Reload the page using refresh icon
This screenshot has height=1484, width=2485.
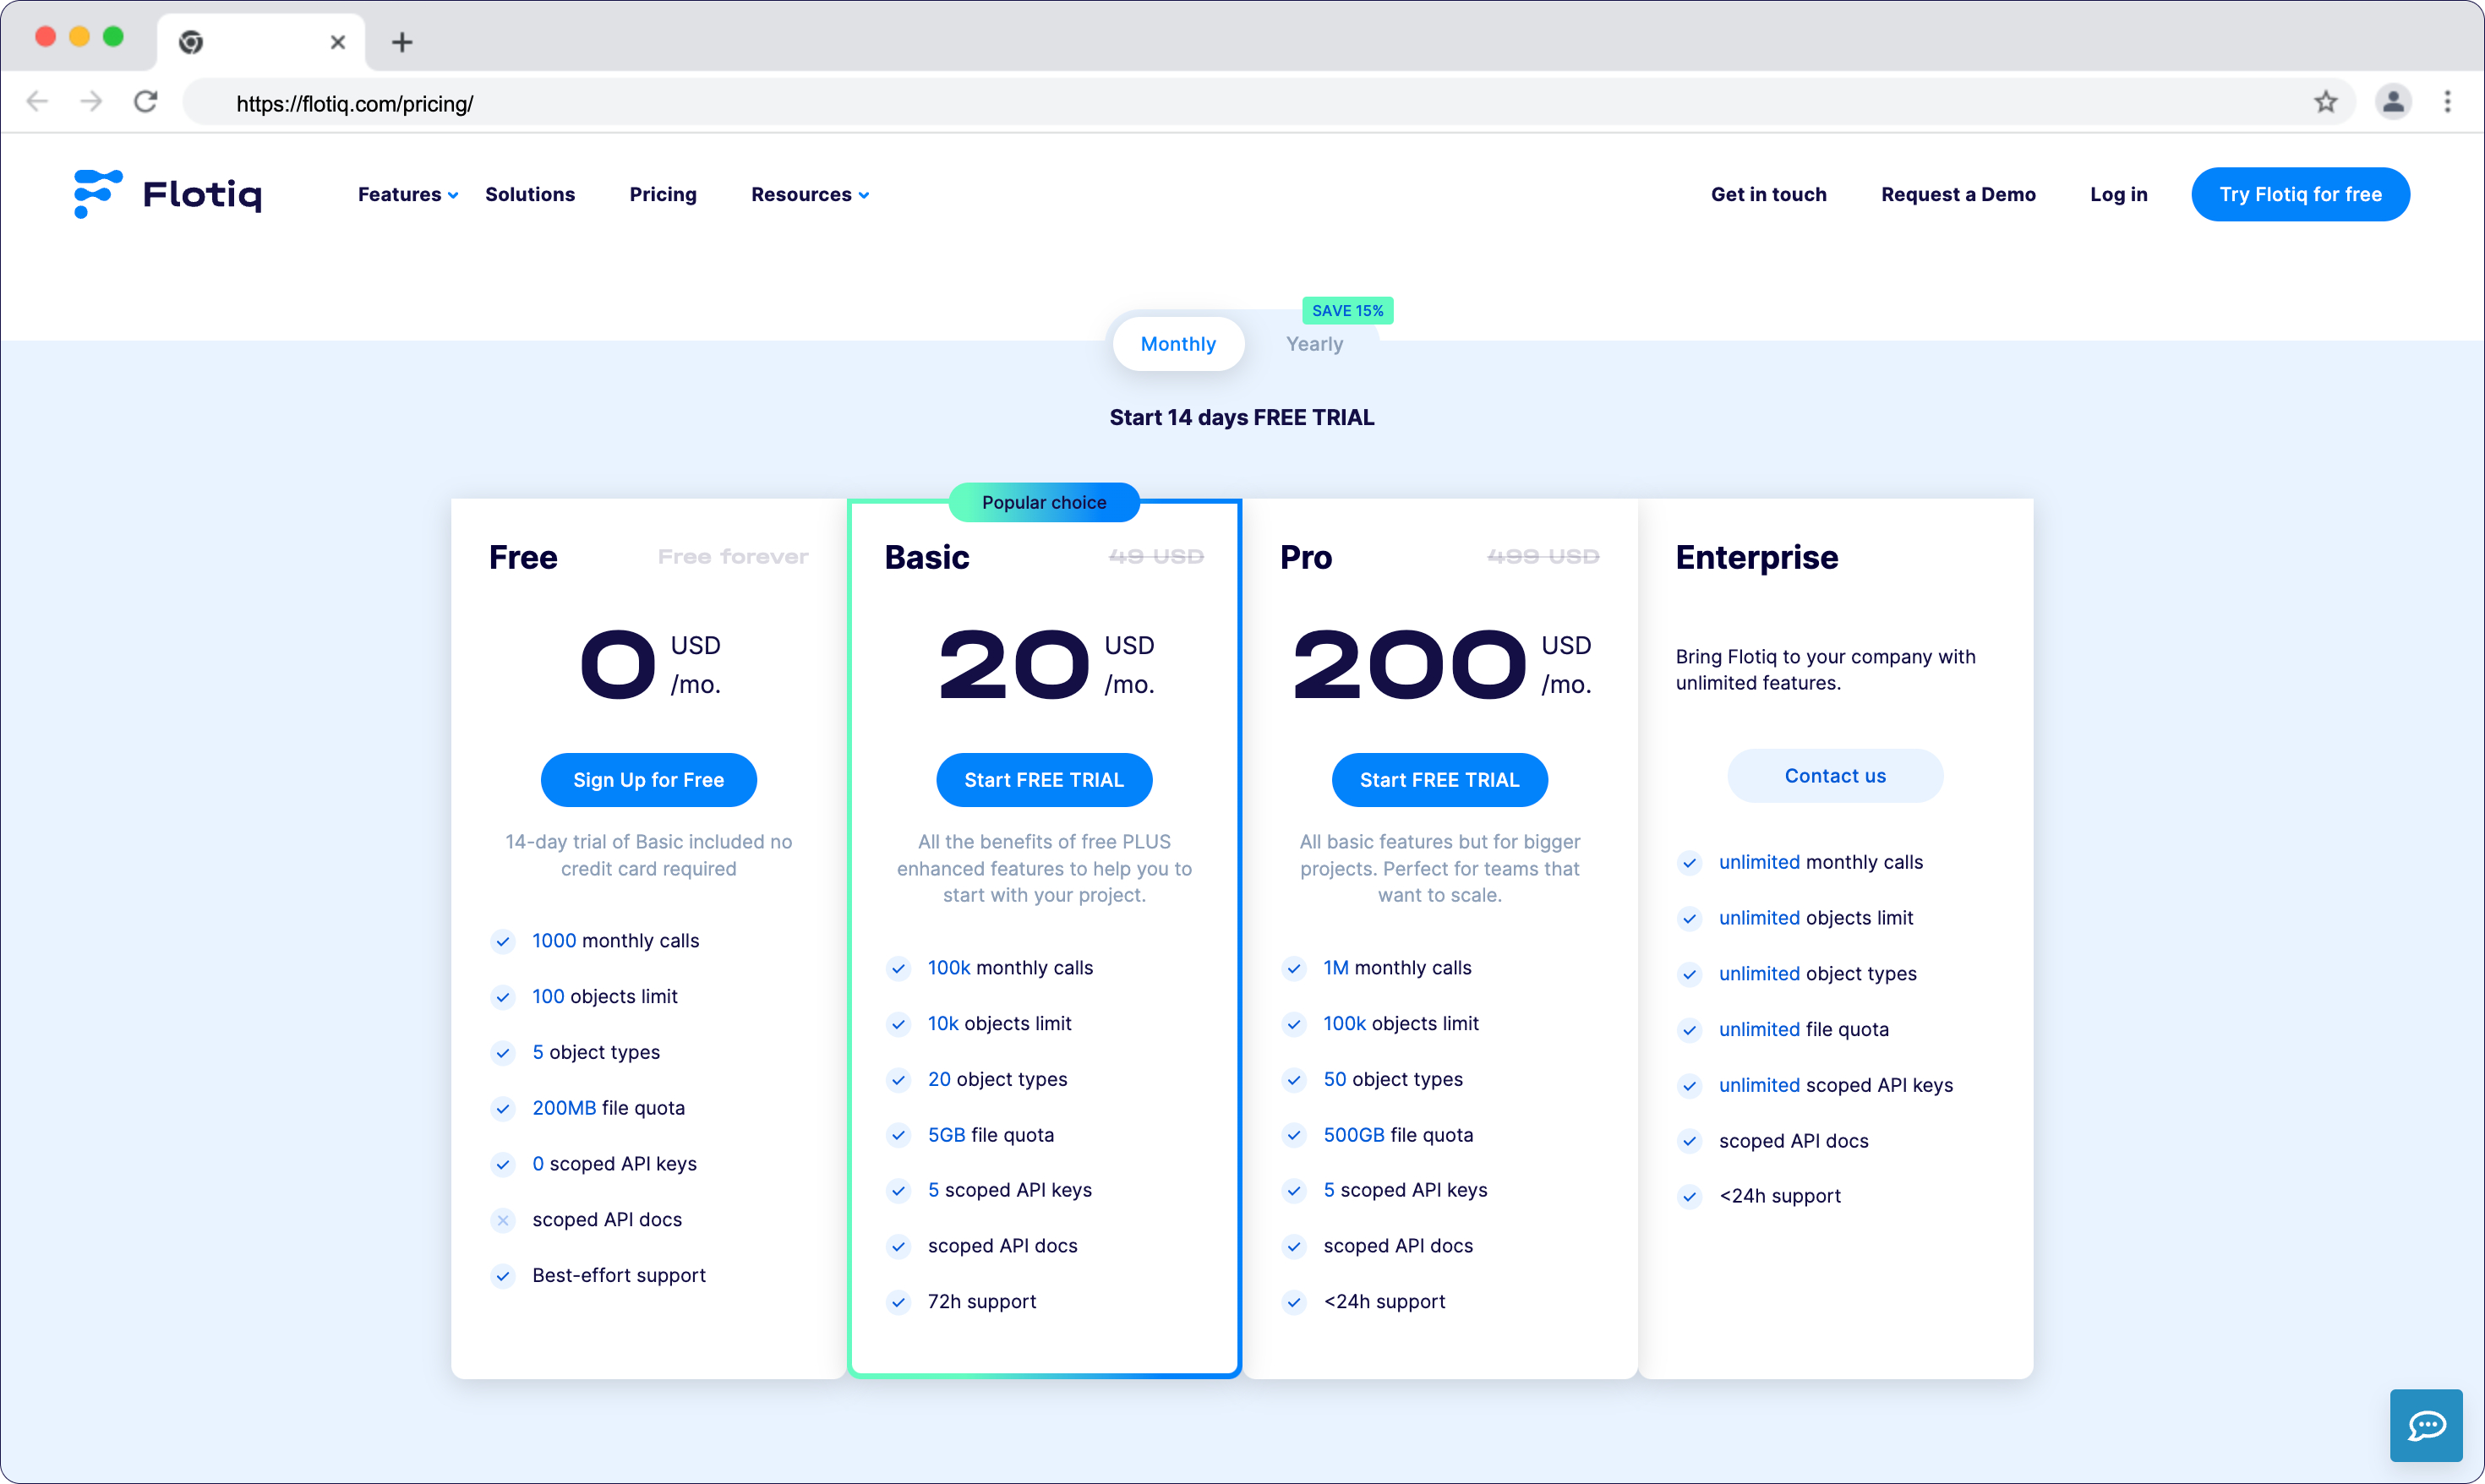pos(146,102)
